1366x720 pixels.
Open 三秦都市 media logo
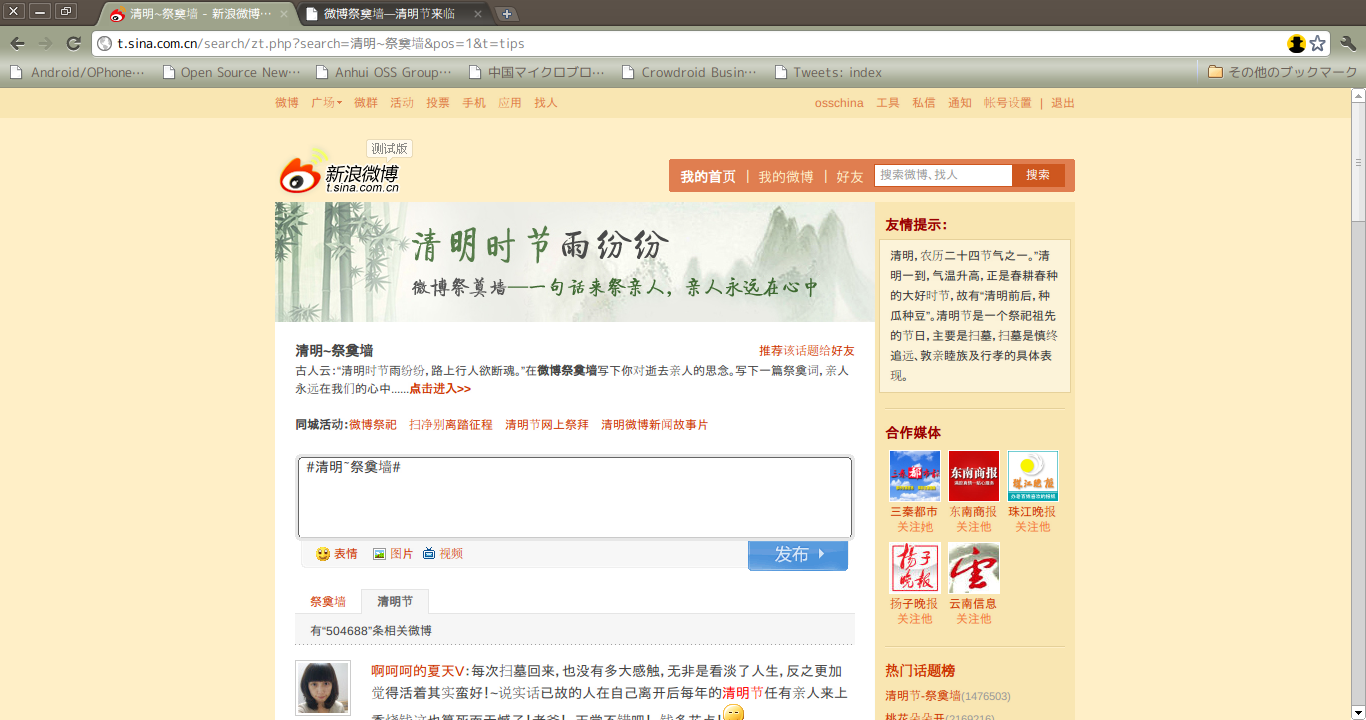coord(915,476)
